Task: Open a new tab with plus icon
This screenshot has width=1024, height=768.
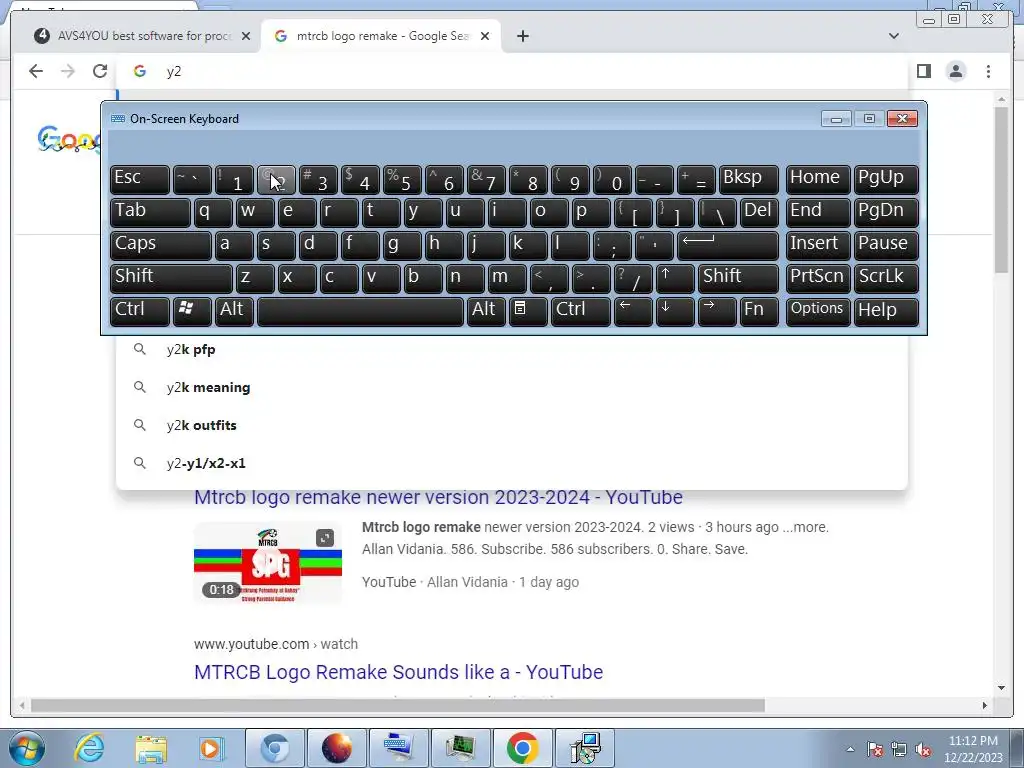Action: point(522,36)
